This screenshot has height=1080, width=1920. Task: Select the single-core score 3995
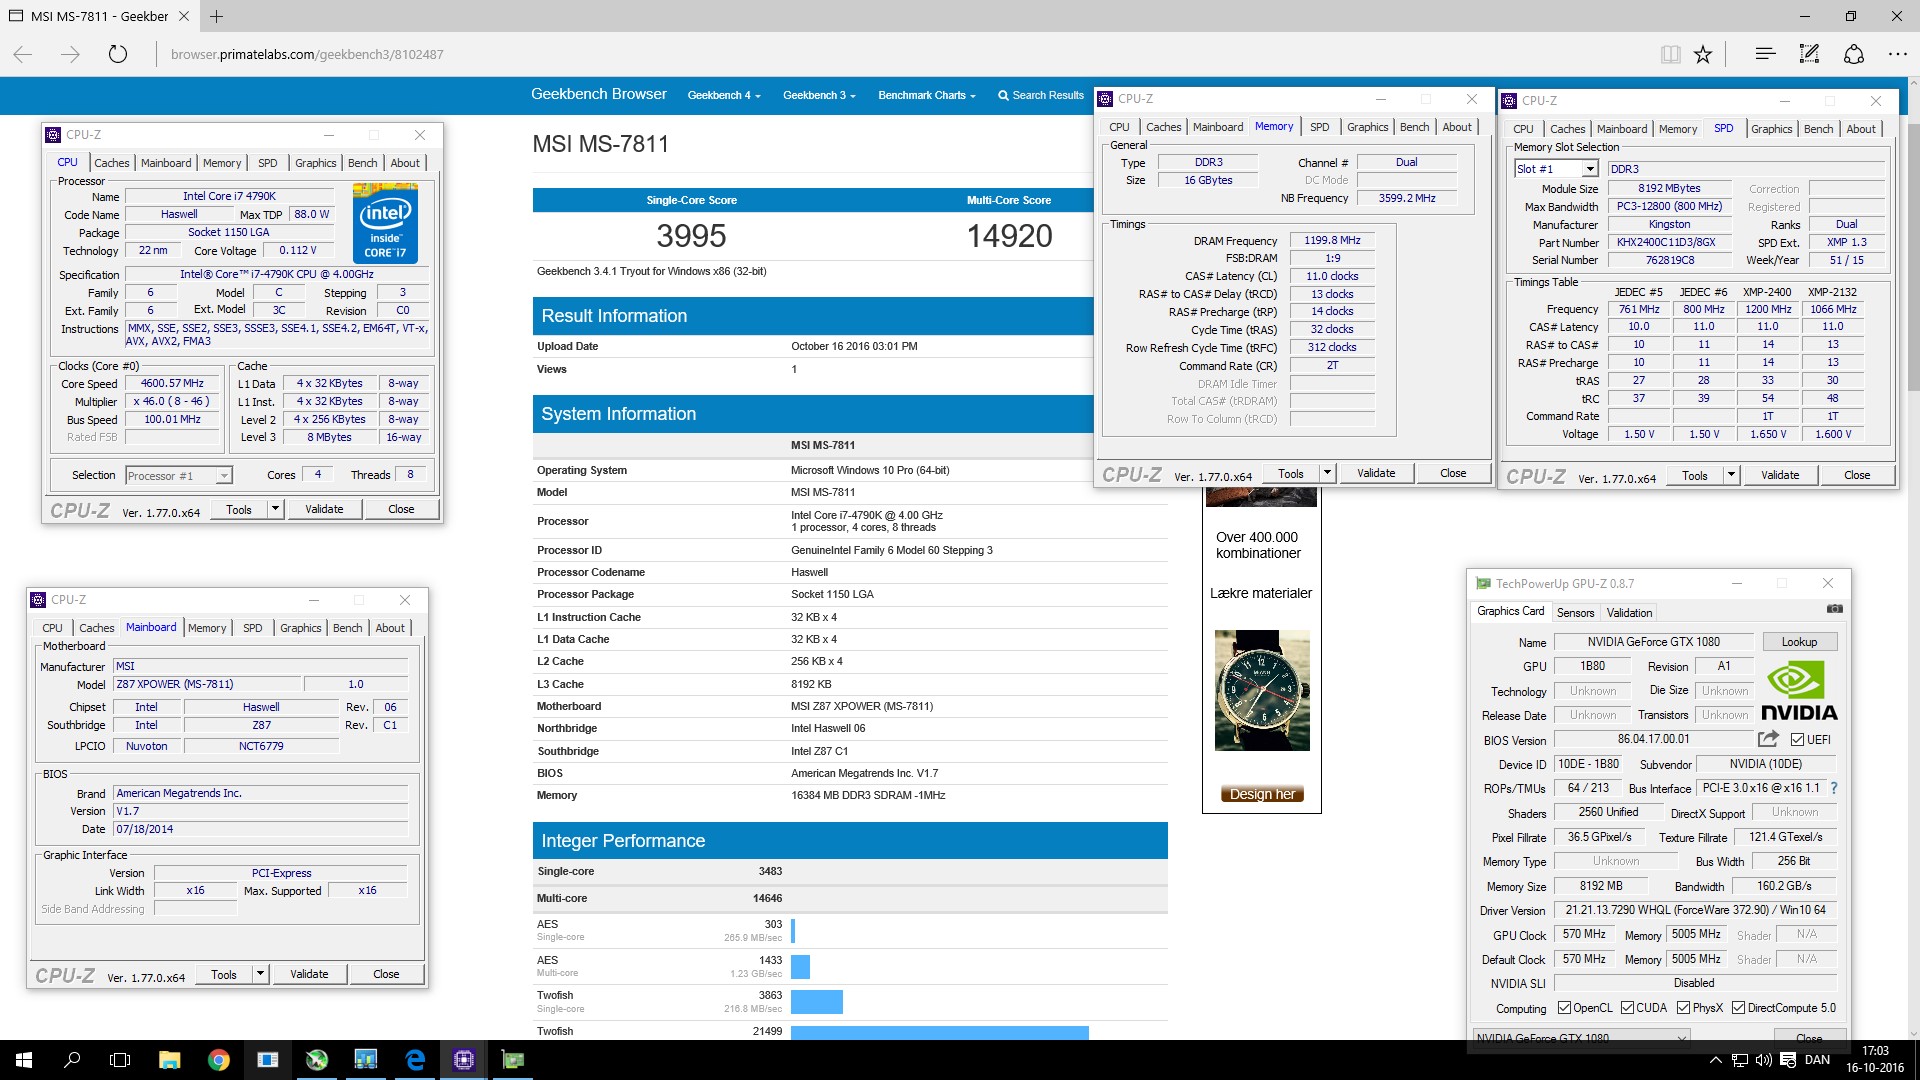(691, 236)
